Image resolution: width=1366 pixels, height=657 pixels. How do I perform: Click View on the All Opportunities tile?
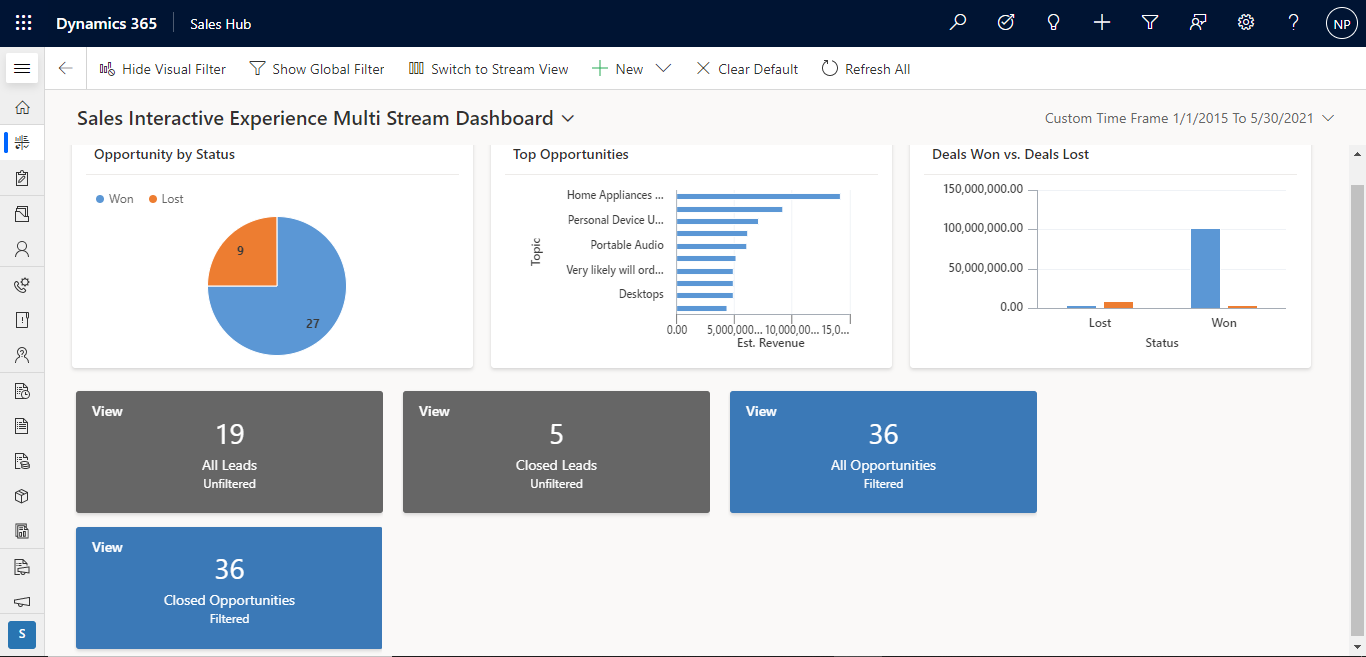[x=761, y=411]
